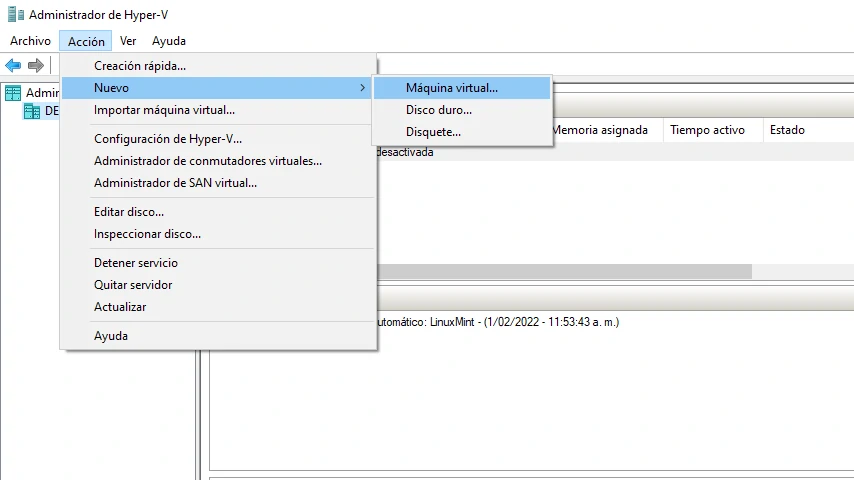Expand the Nuevo submenu arrow
The width and height of the screenshot is (854, 480).
pyautogui.click(x=363, y=88)
